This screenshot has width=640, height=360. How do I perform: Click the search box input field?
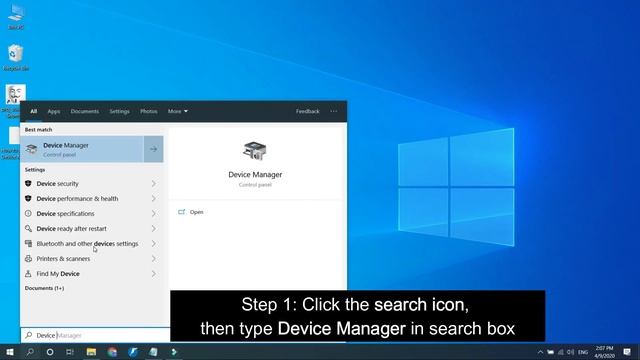tap(96, 335)
